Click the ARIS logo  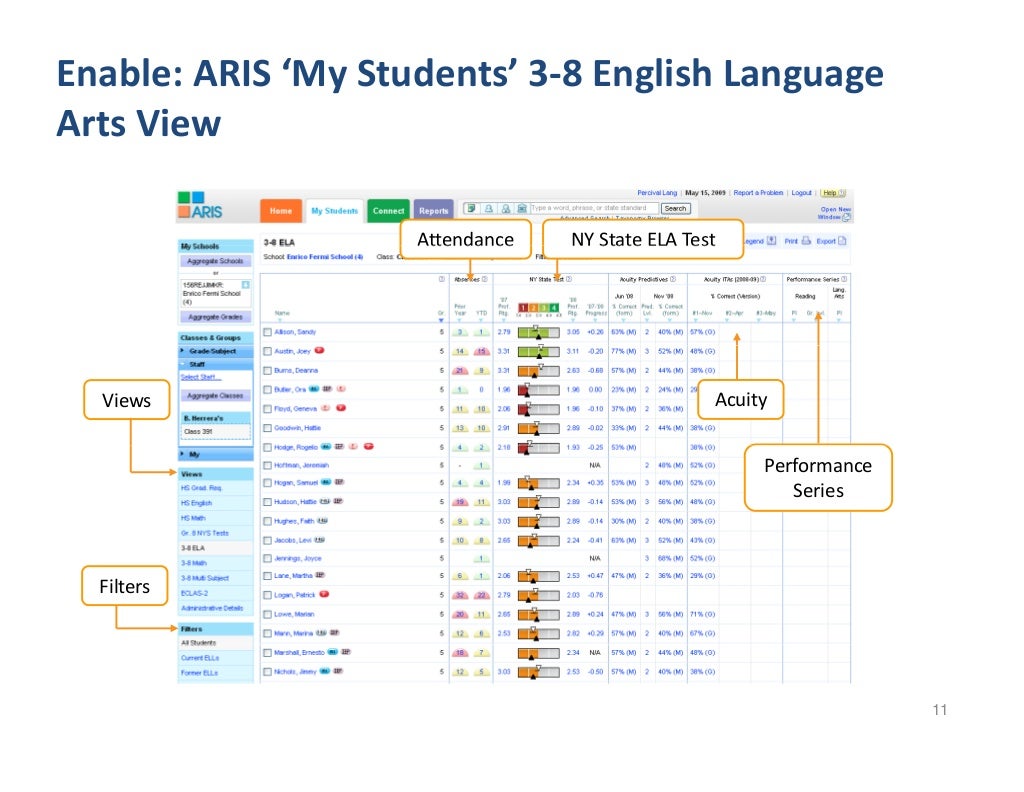[200, 206]
